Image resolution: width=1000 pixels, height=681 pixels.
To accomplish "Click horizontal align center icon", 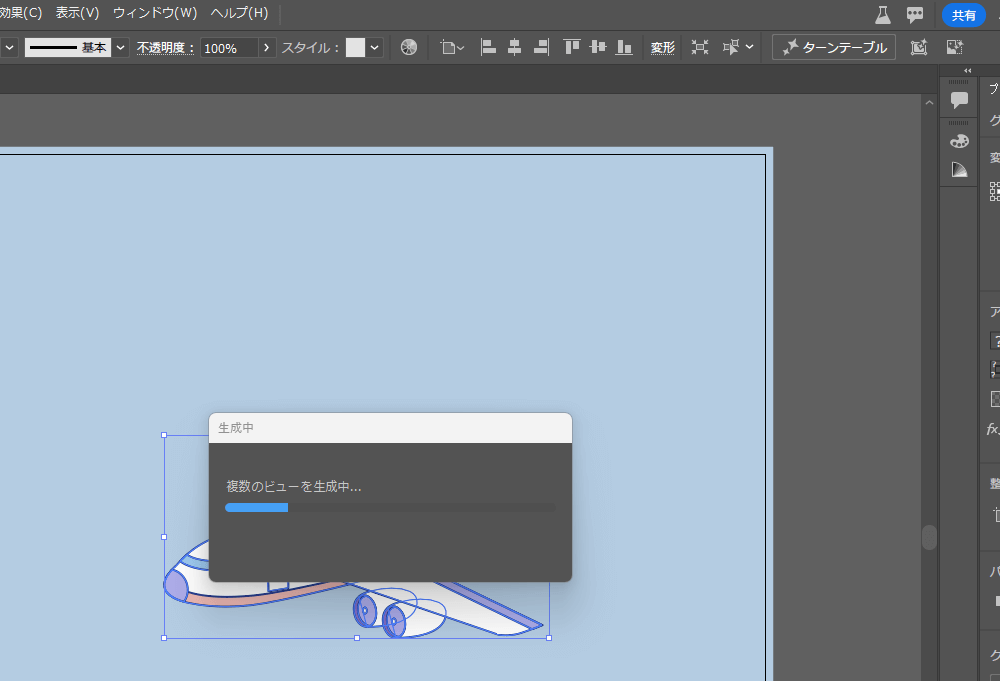I will pyautogui.click(x=514, y=47).
